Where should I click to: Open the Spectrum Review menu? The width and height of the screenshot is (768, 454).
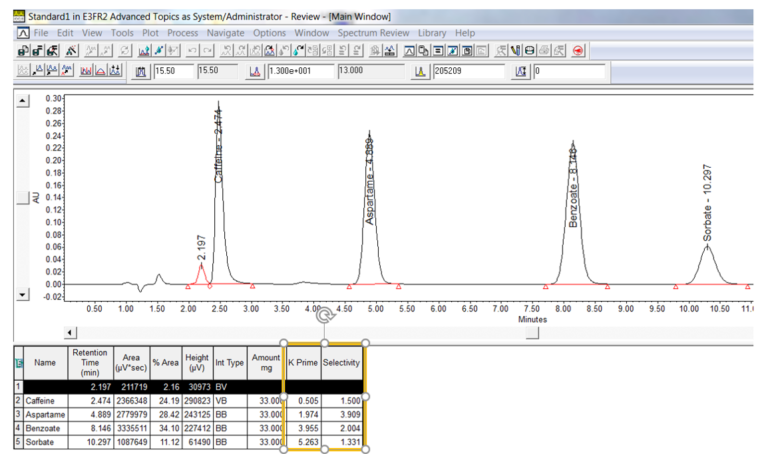(x=373, y=33)
